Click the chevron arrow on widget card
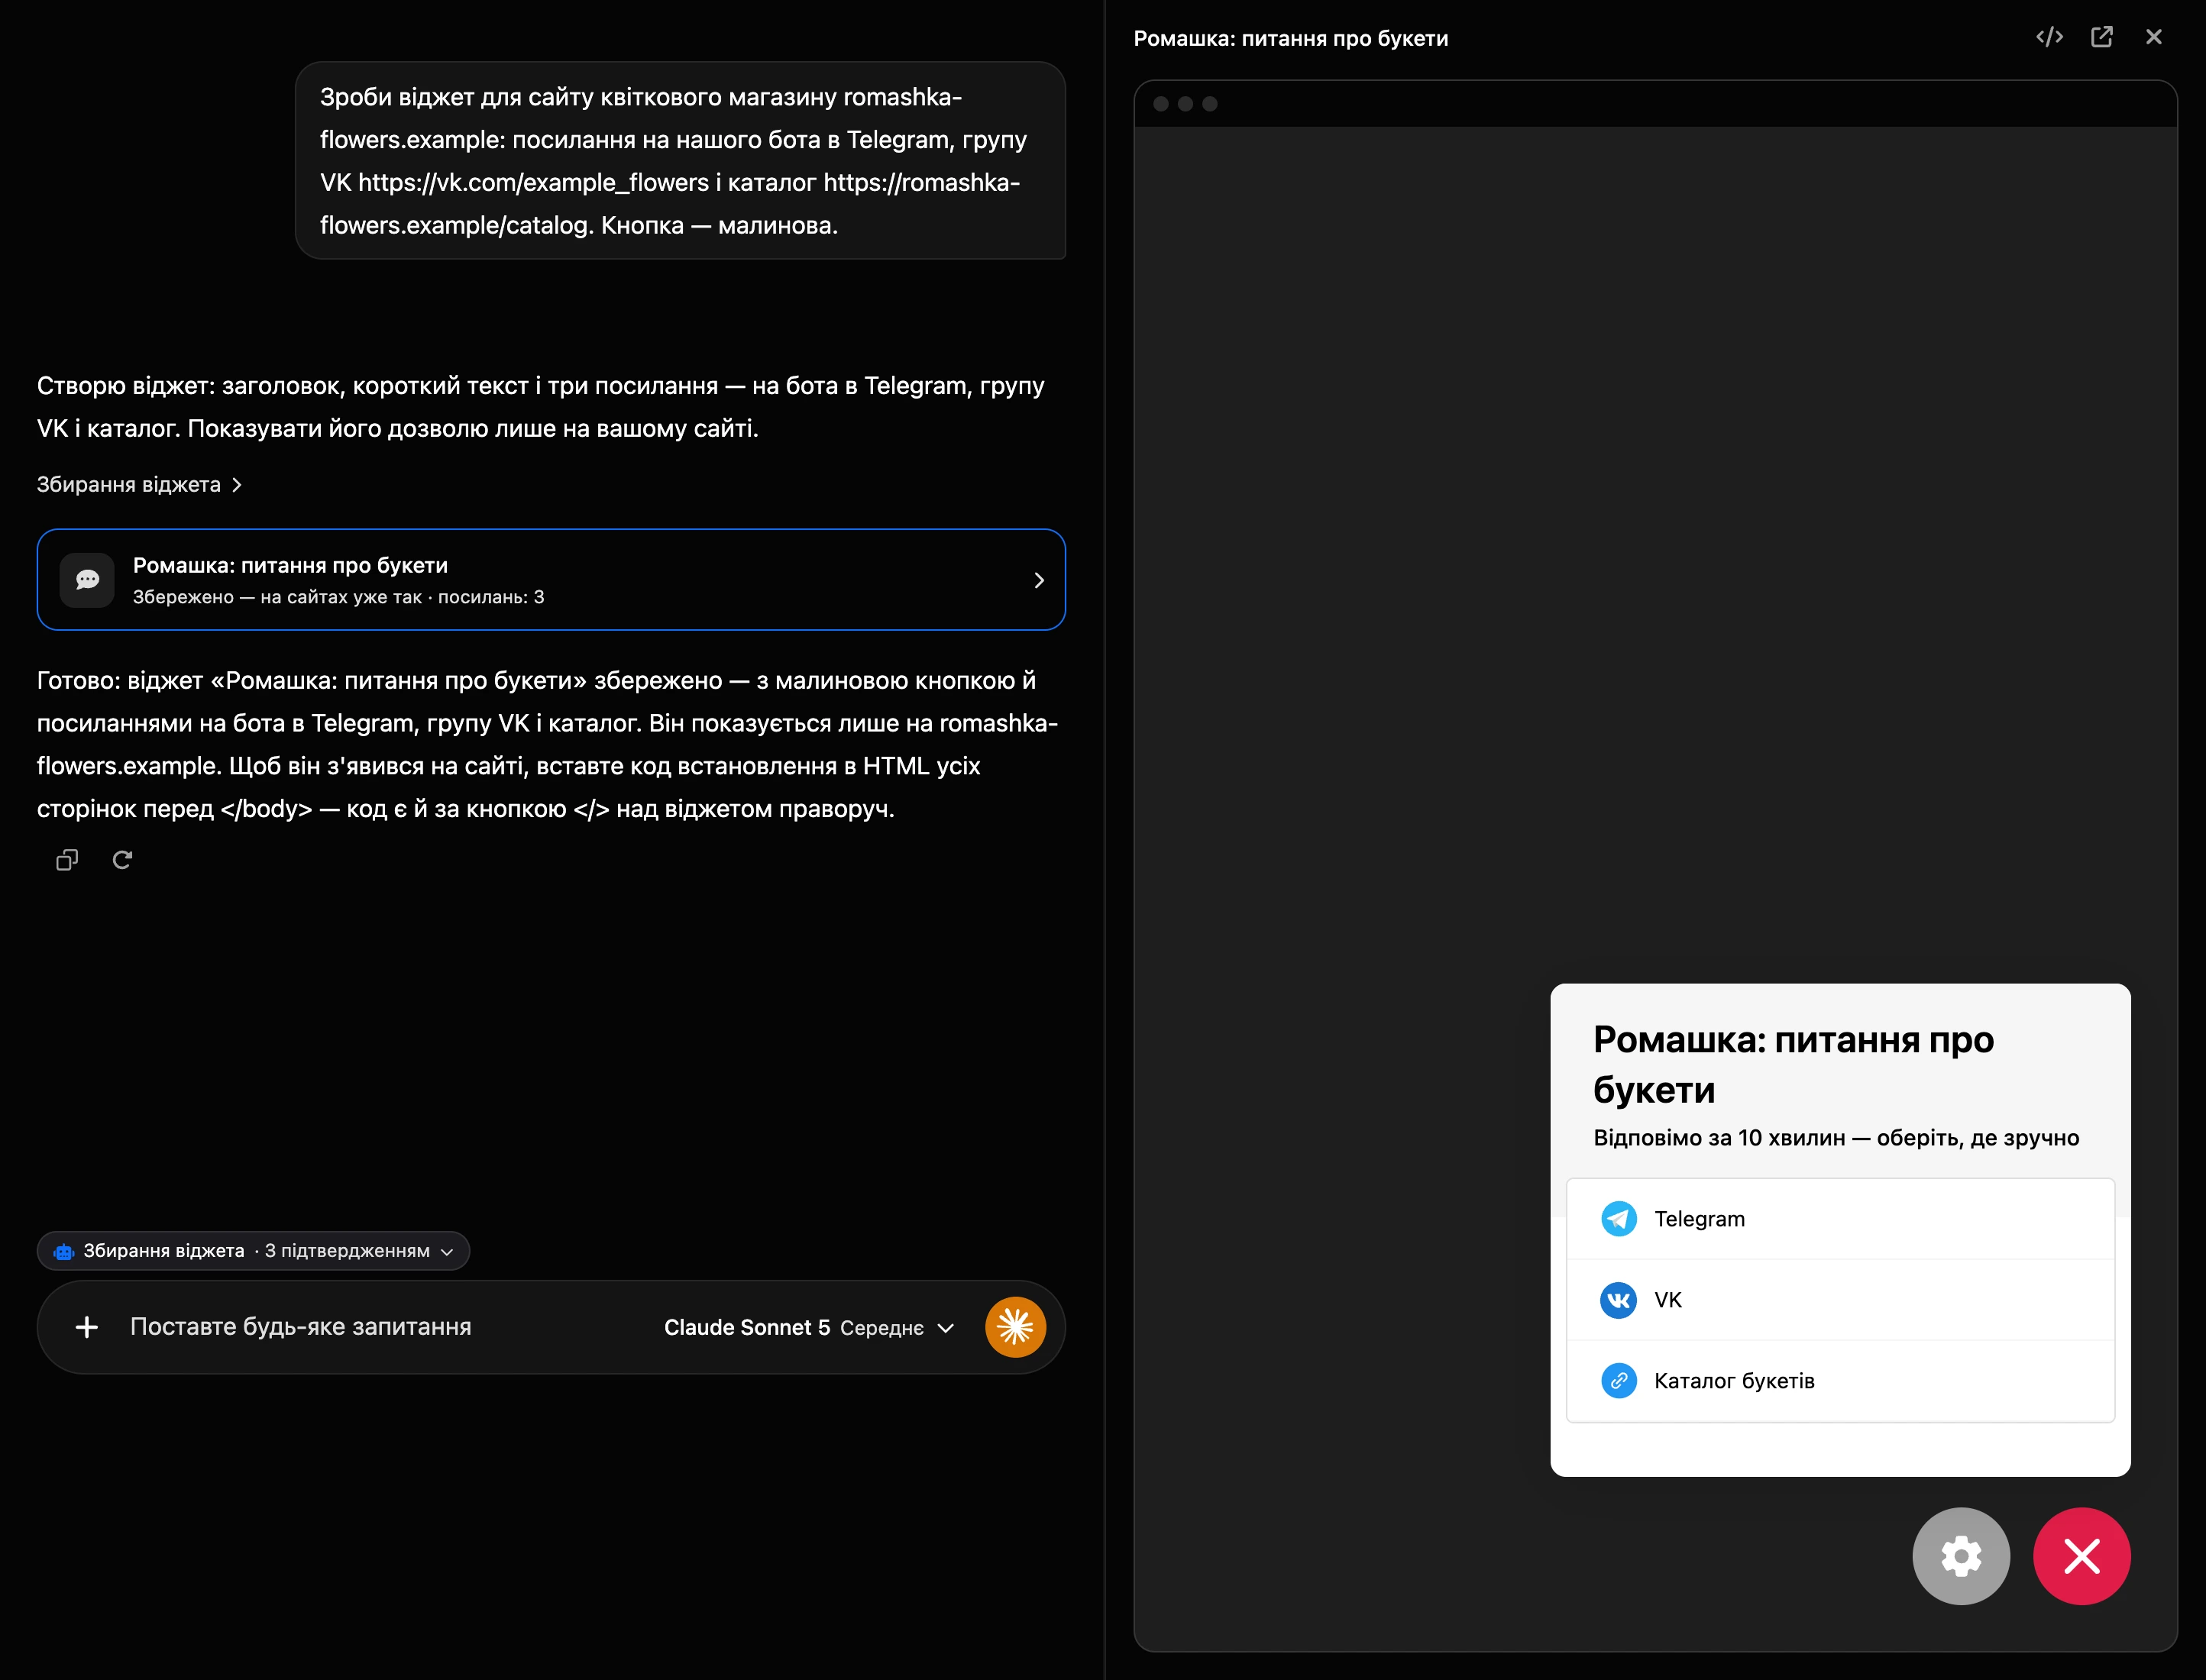Image resolution: width=2206 pixels, height=1680 pixels. [x=1039, y=580]
